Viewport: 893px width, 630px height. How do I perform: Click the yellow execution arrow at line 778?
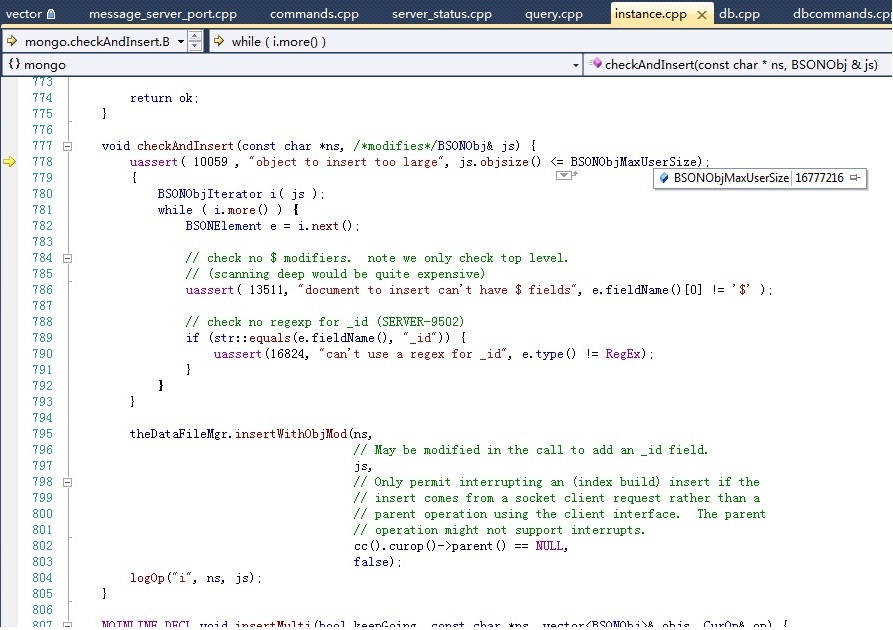coord(9,162)
